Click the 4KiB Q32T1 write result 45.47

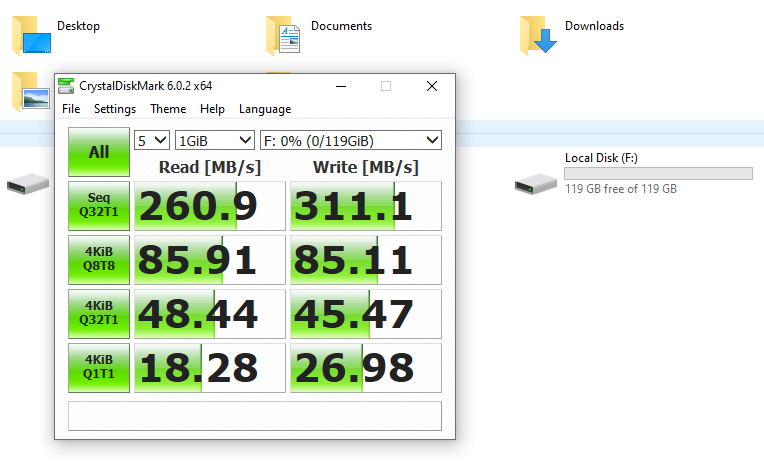[x=366, y=314]
